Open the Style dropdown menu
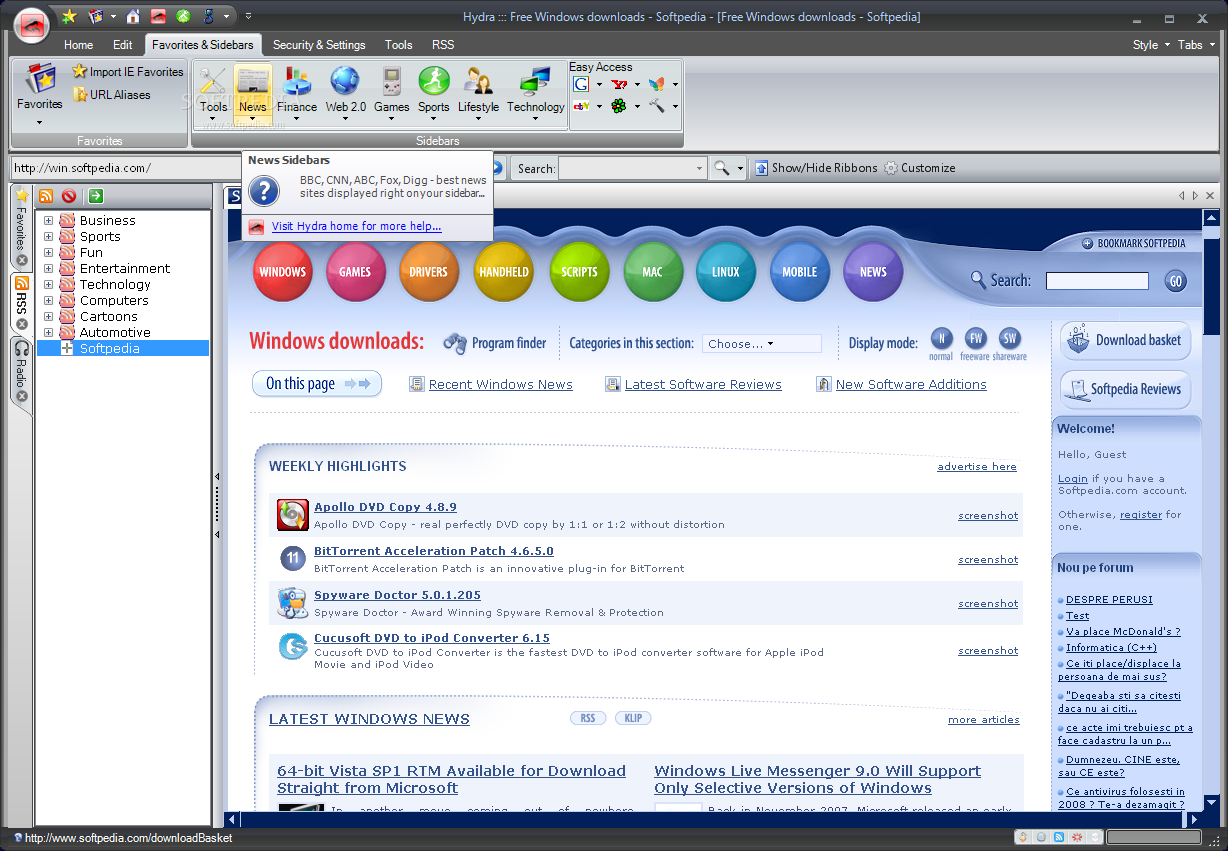This screenshot has height=851, width=1228. [1150, 45]
